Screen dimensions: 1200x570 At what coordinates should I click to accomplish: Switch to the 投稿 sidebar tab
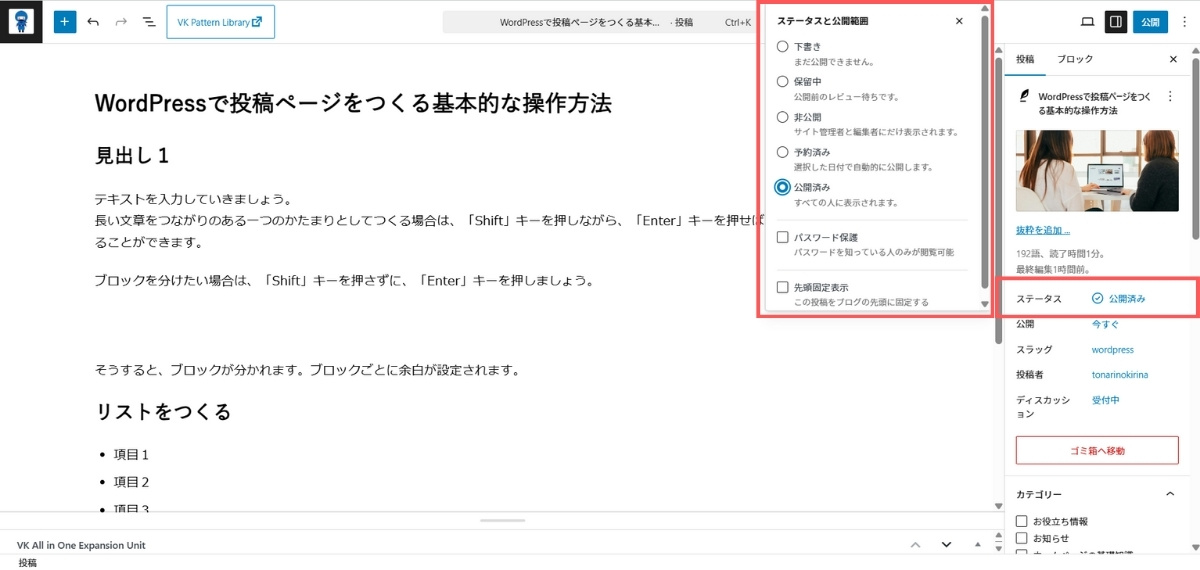(1025, 59)
